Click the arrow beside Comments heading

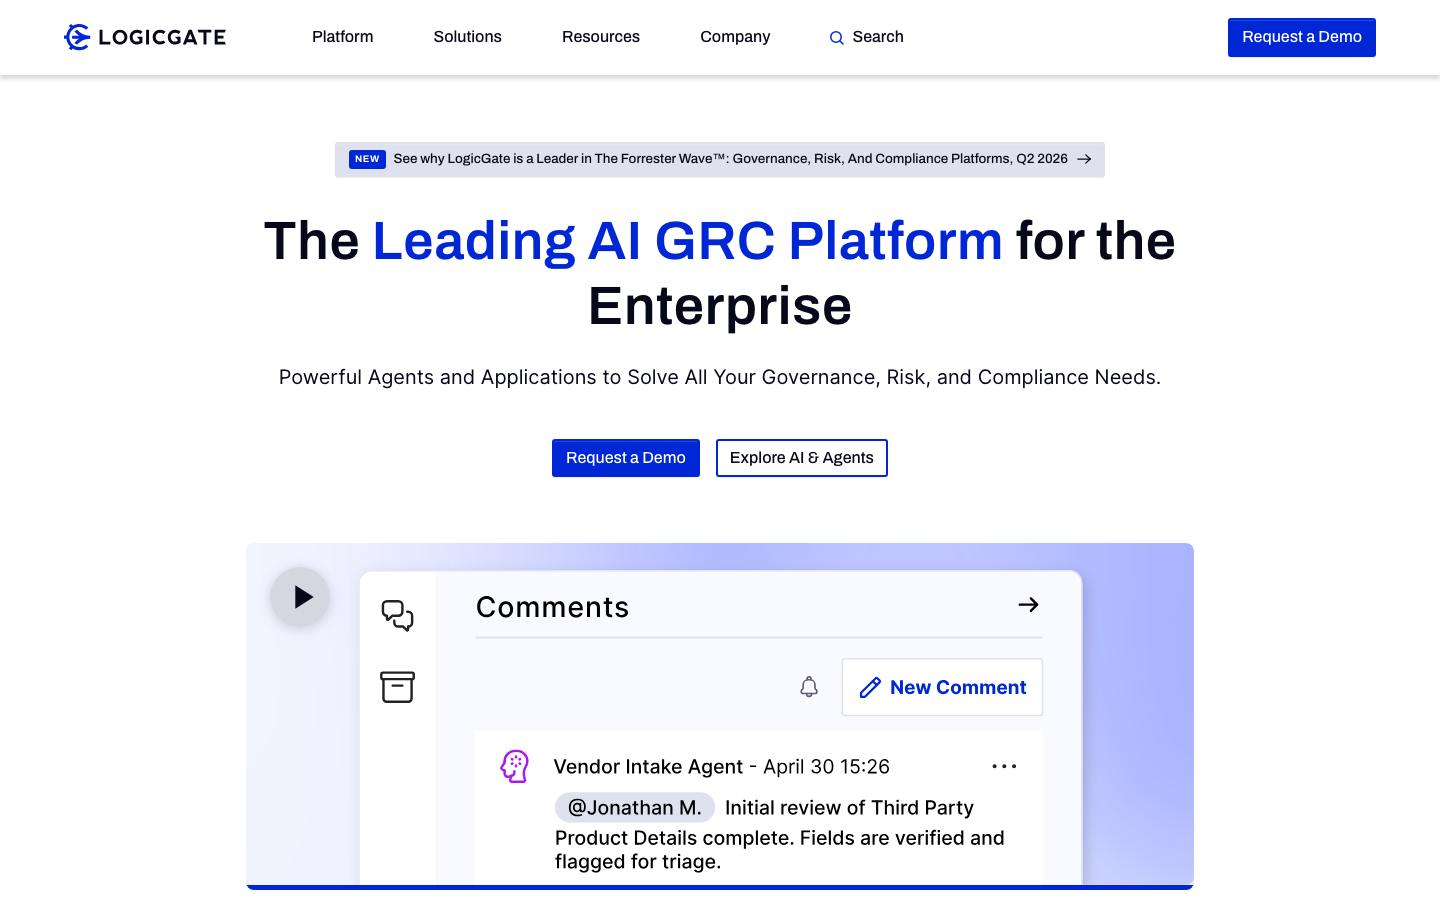tap(1028, 605)
